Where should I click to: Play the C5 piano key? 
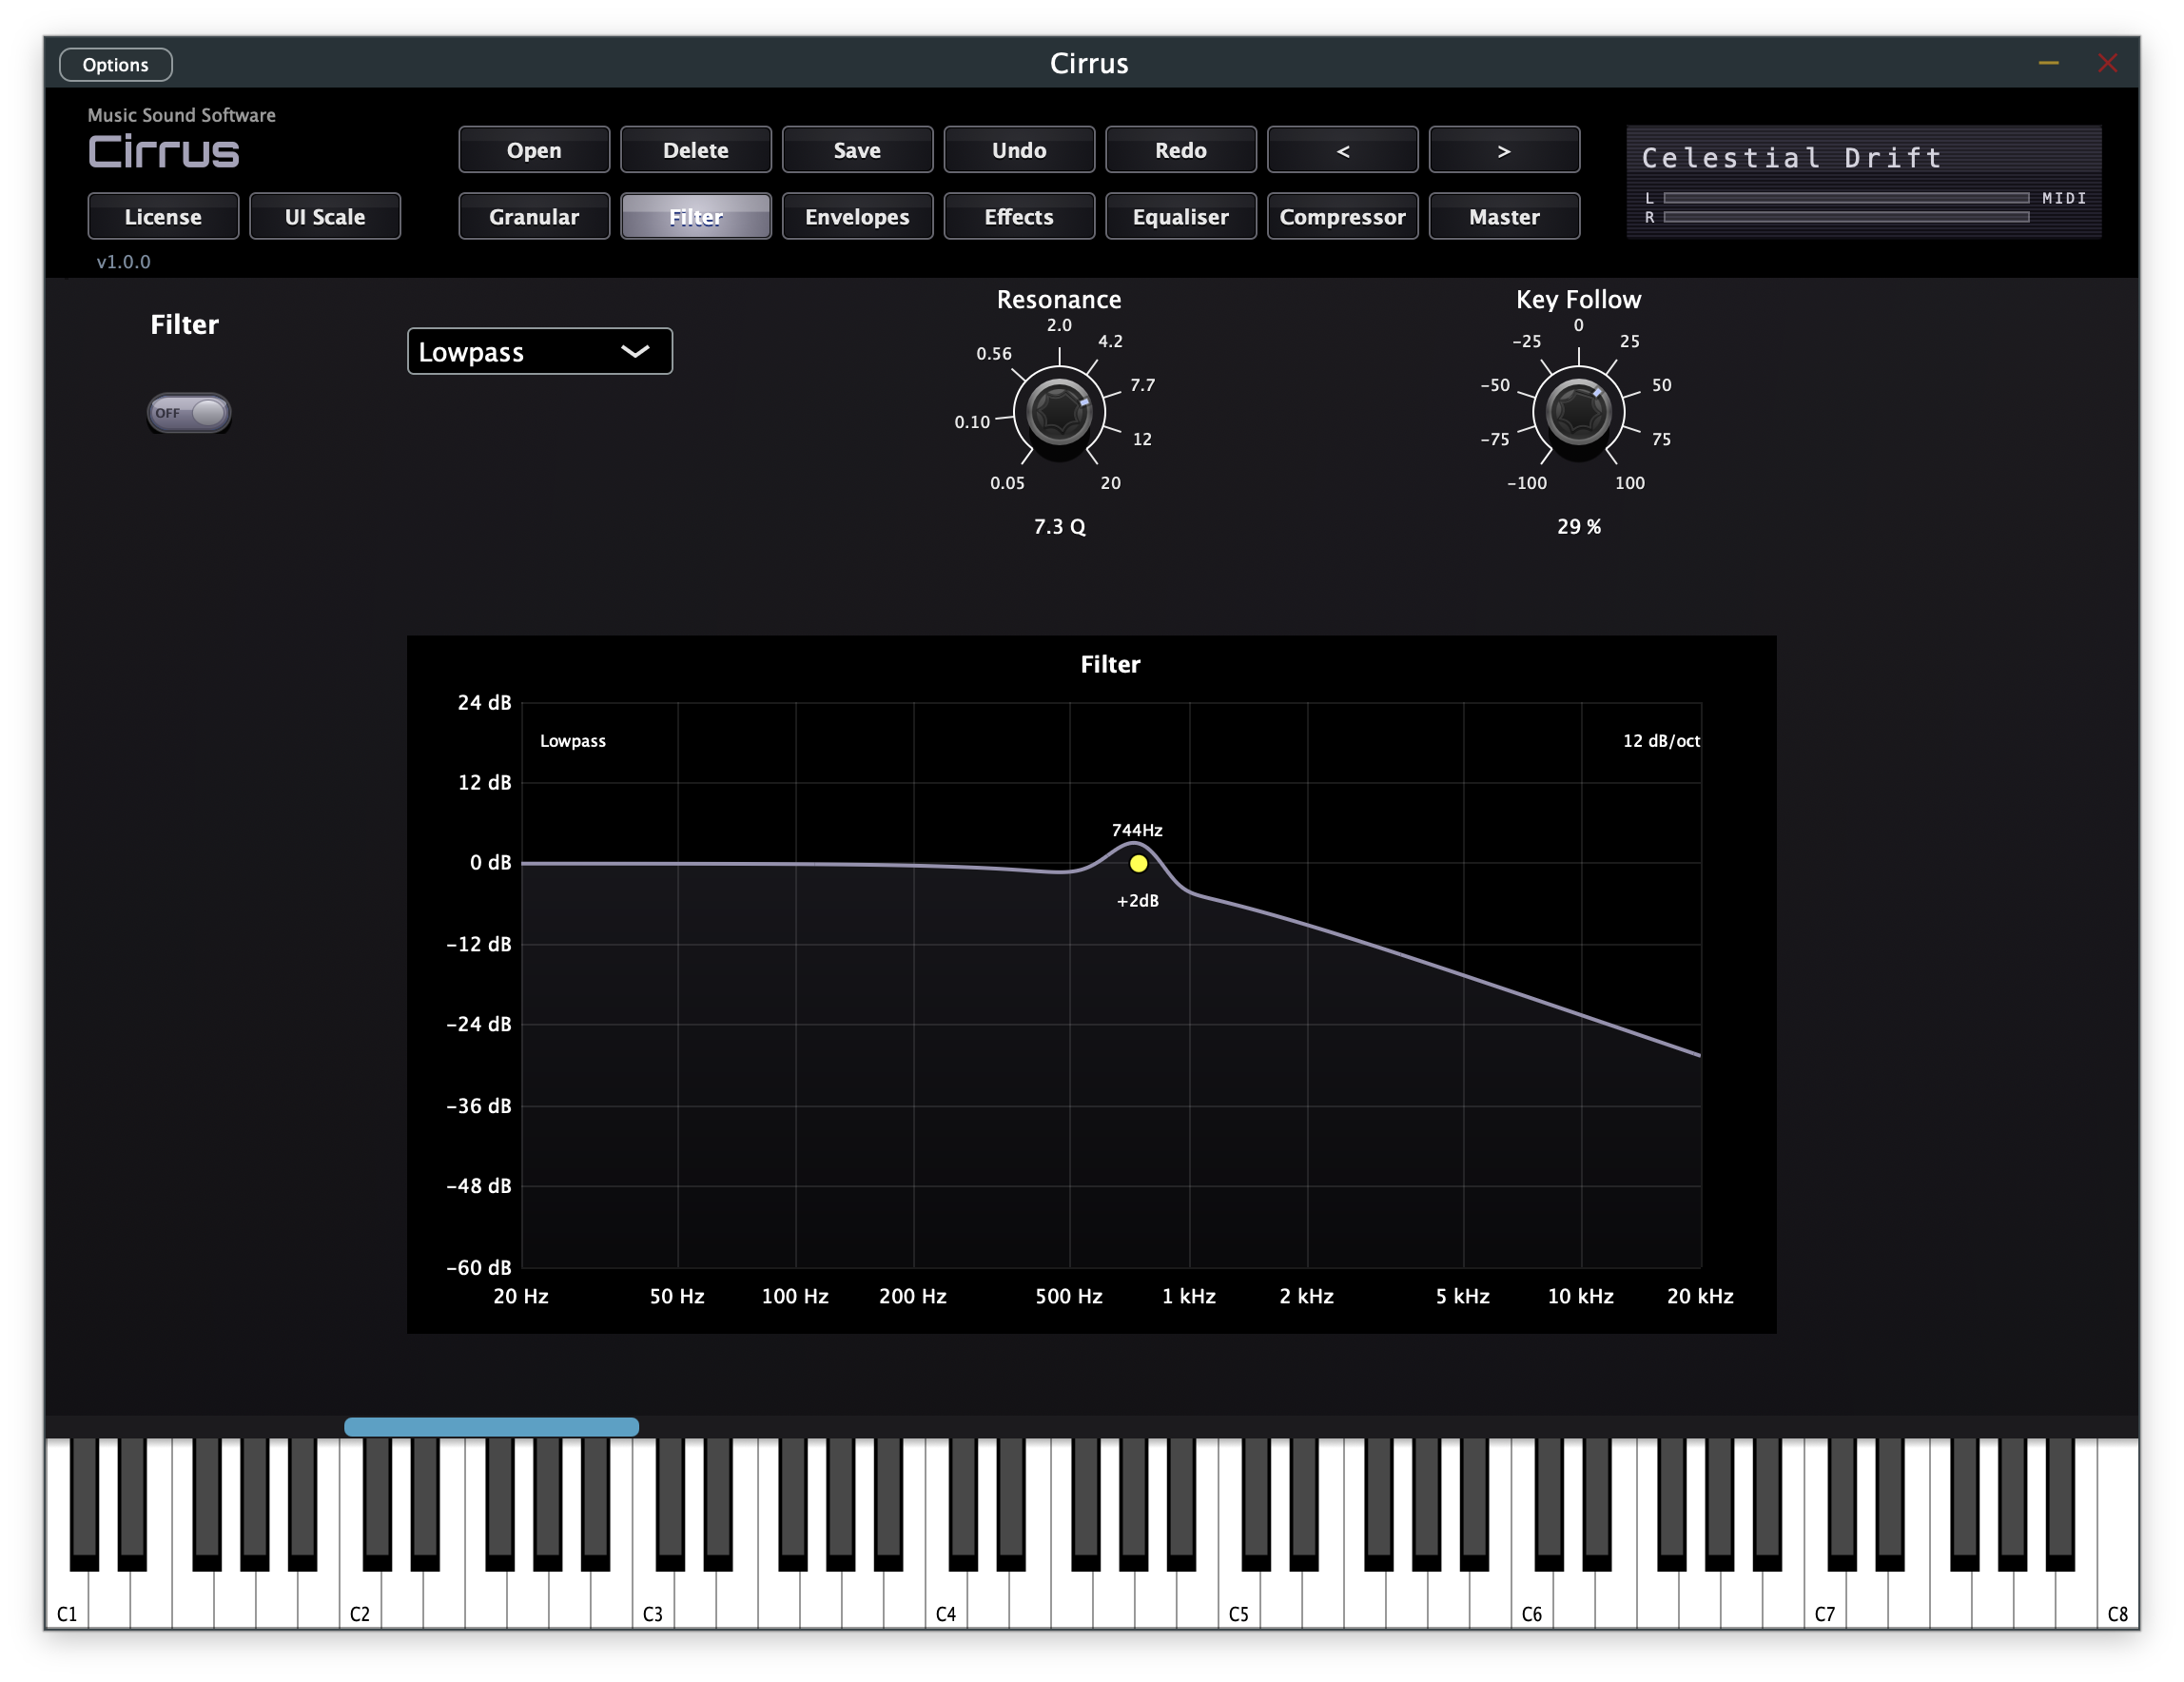tap(1239, 1600)
